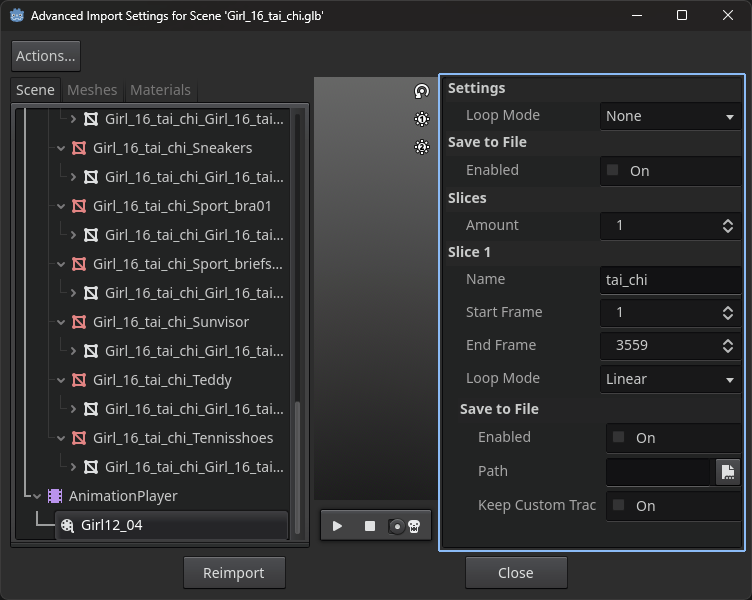
Task: Click the rotate light icon in preview
Action: tap(422, 91)
